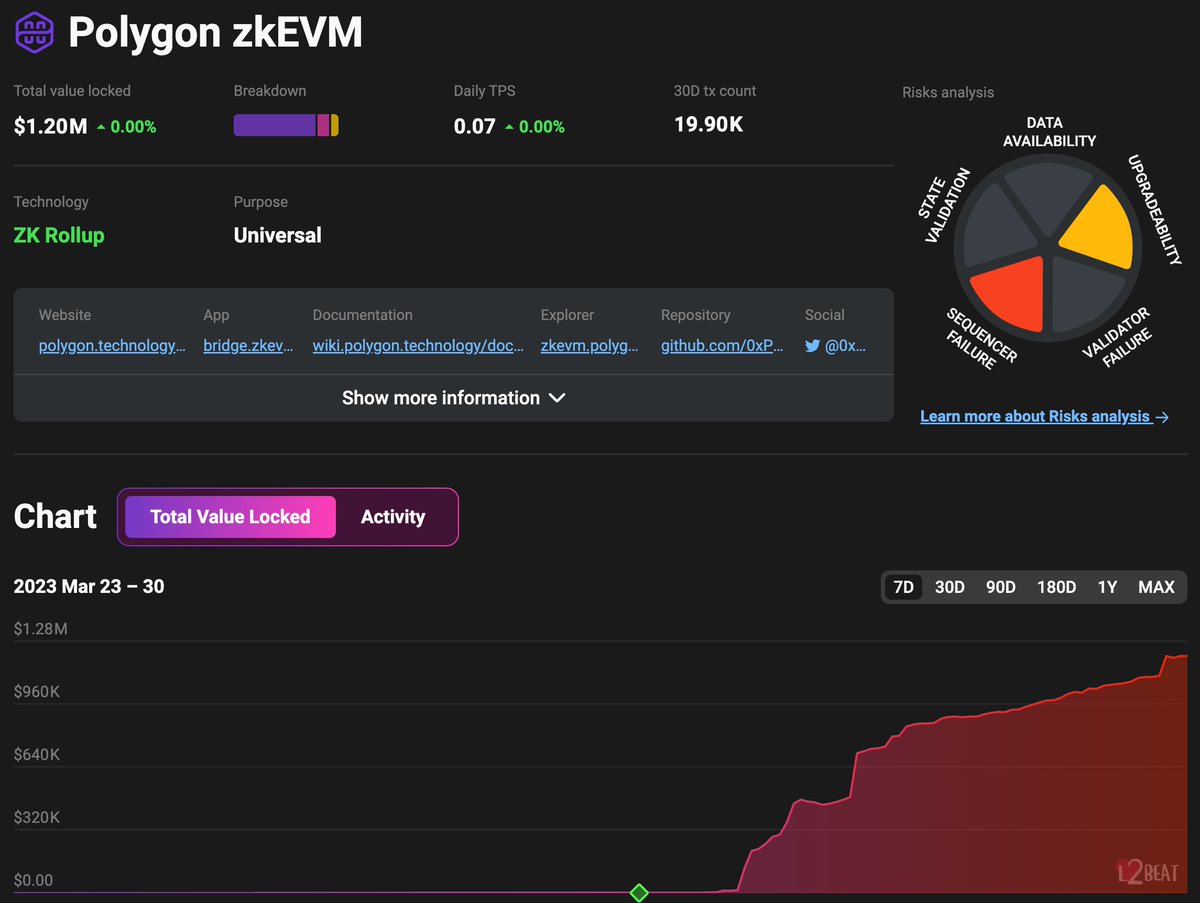Image resolution: width=1200 pixels, height=903 pixels.
Task: Select the 180D time range
Action: 1056,587
